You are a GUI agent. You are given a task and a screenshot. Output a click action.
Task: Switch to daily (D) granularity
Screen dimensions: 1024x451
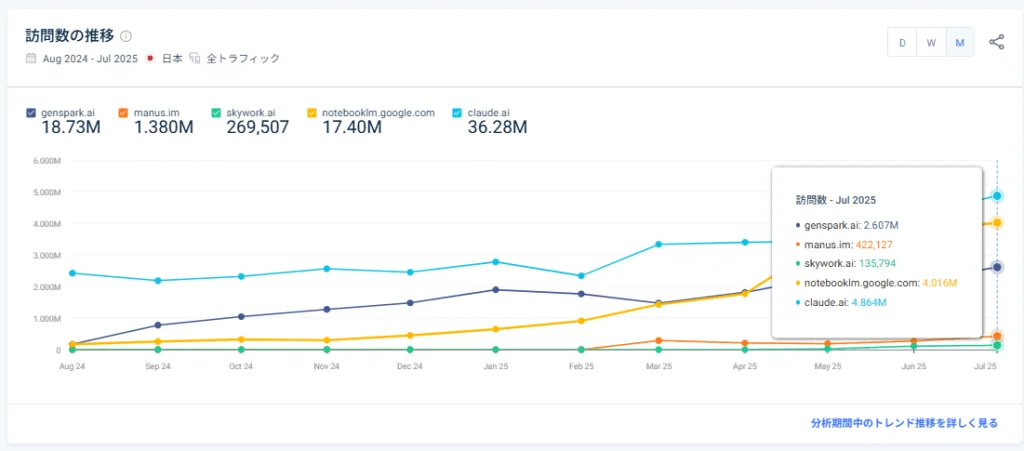[903, 42]
